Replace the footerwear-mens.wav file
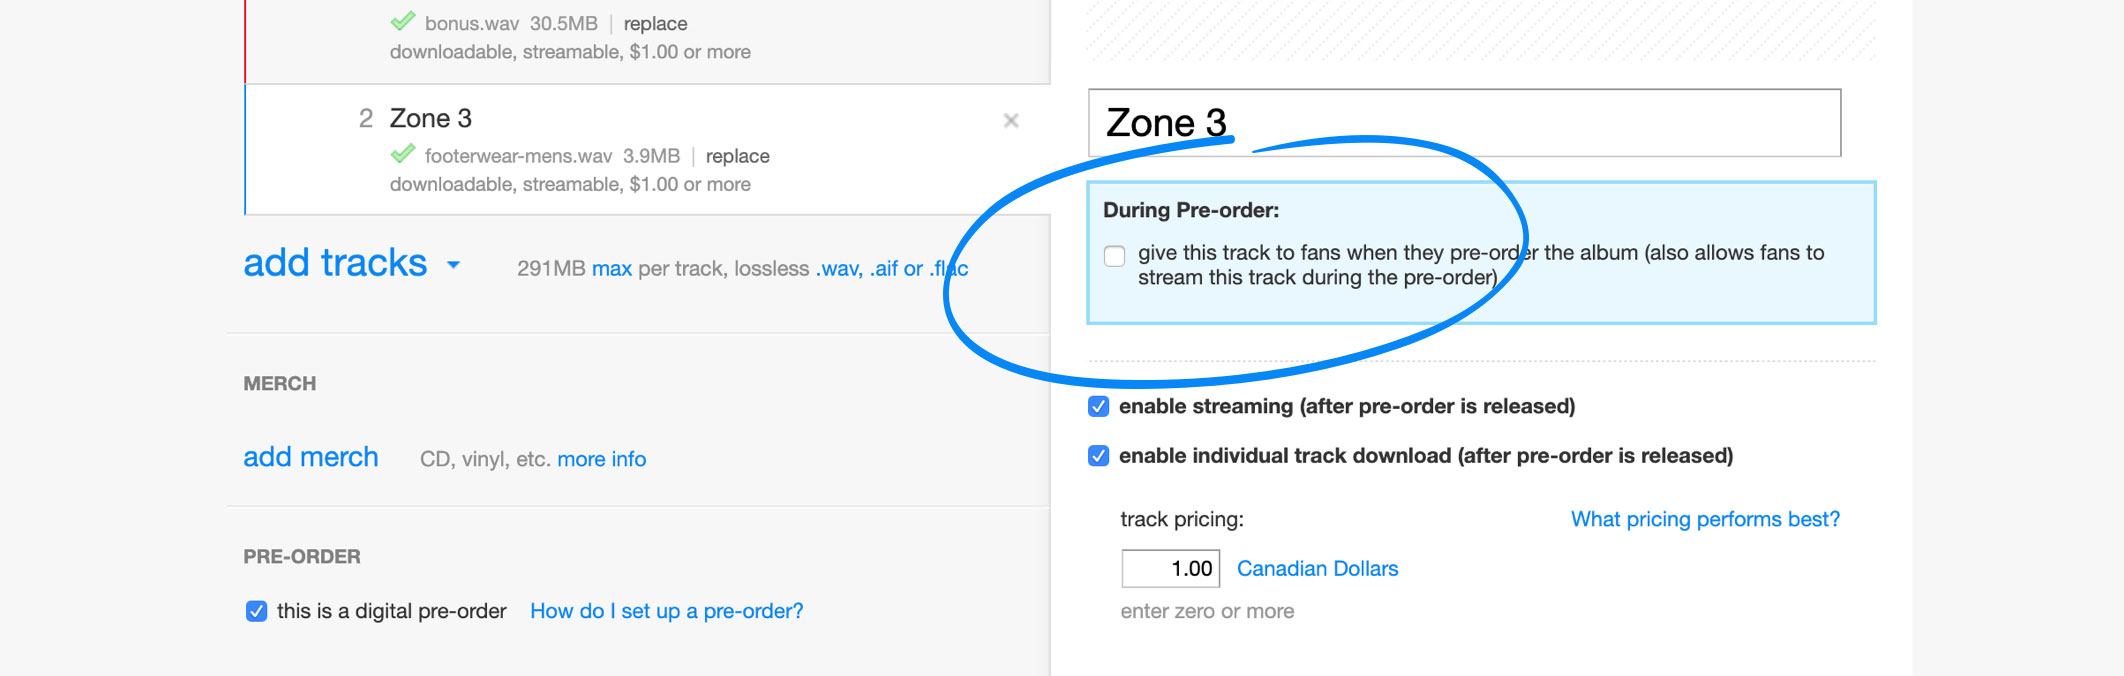The width and height of the screenshot is (2124, 676). [737, 156]
